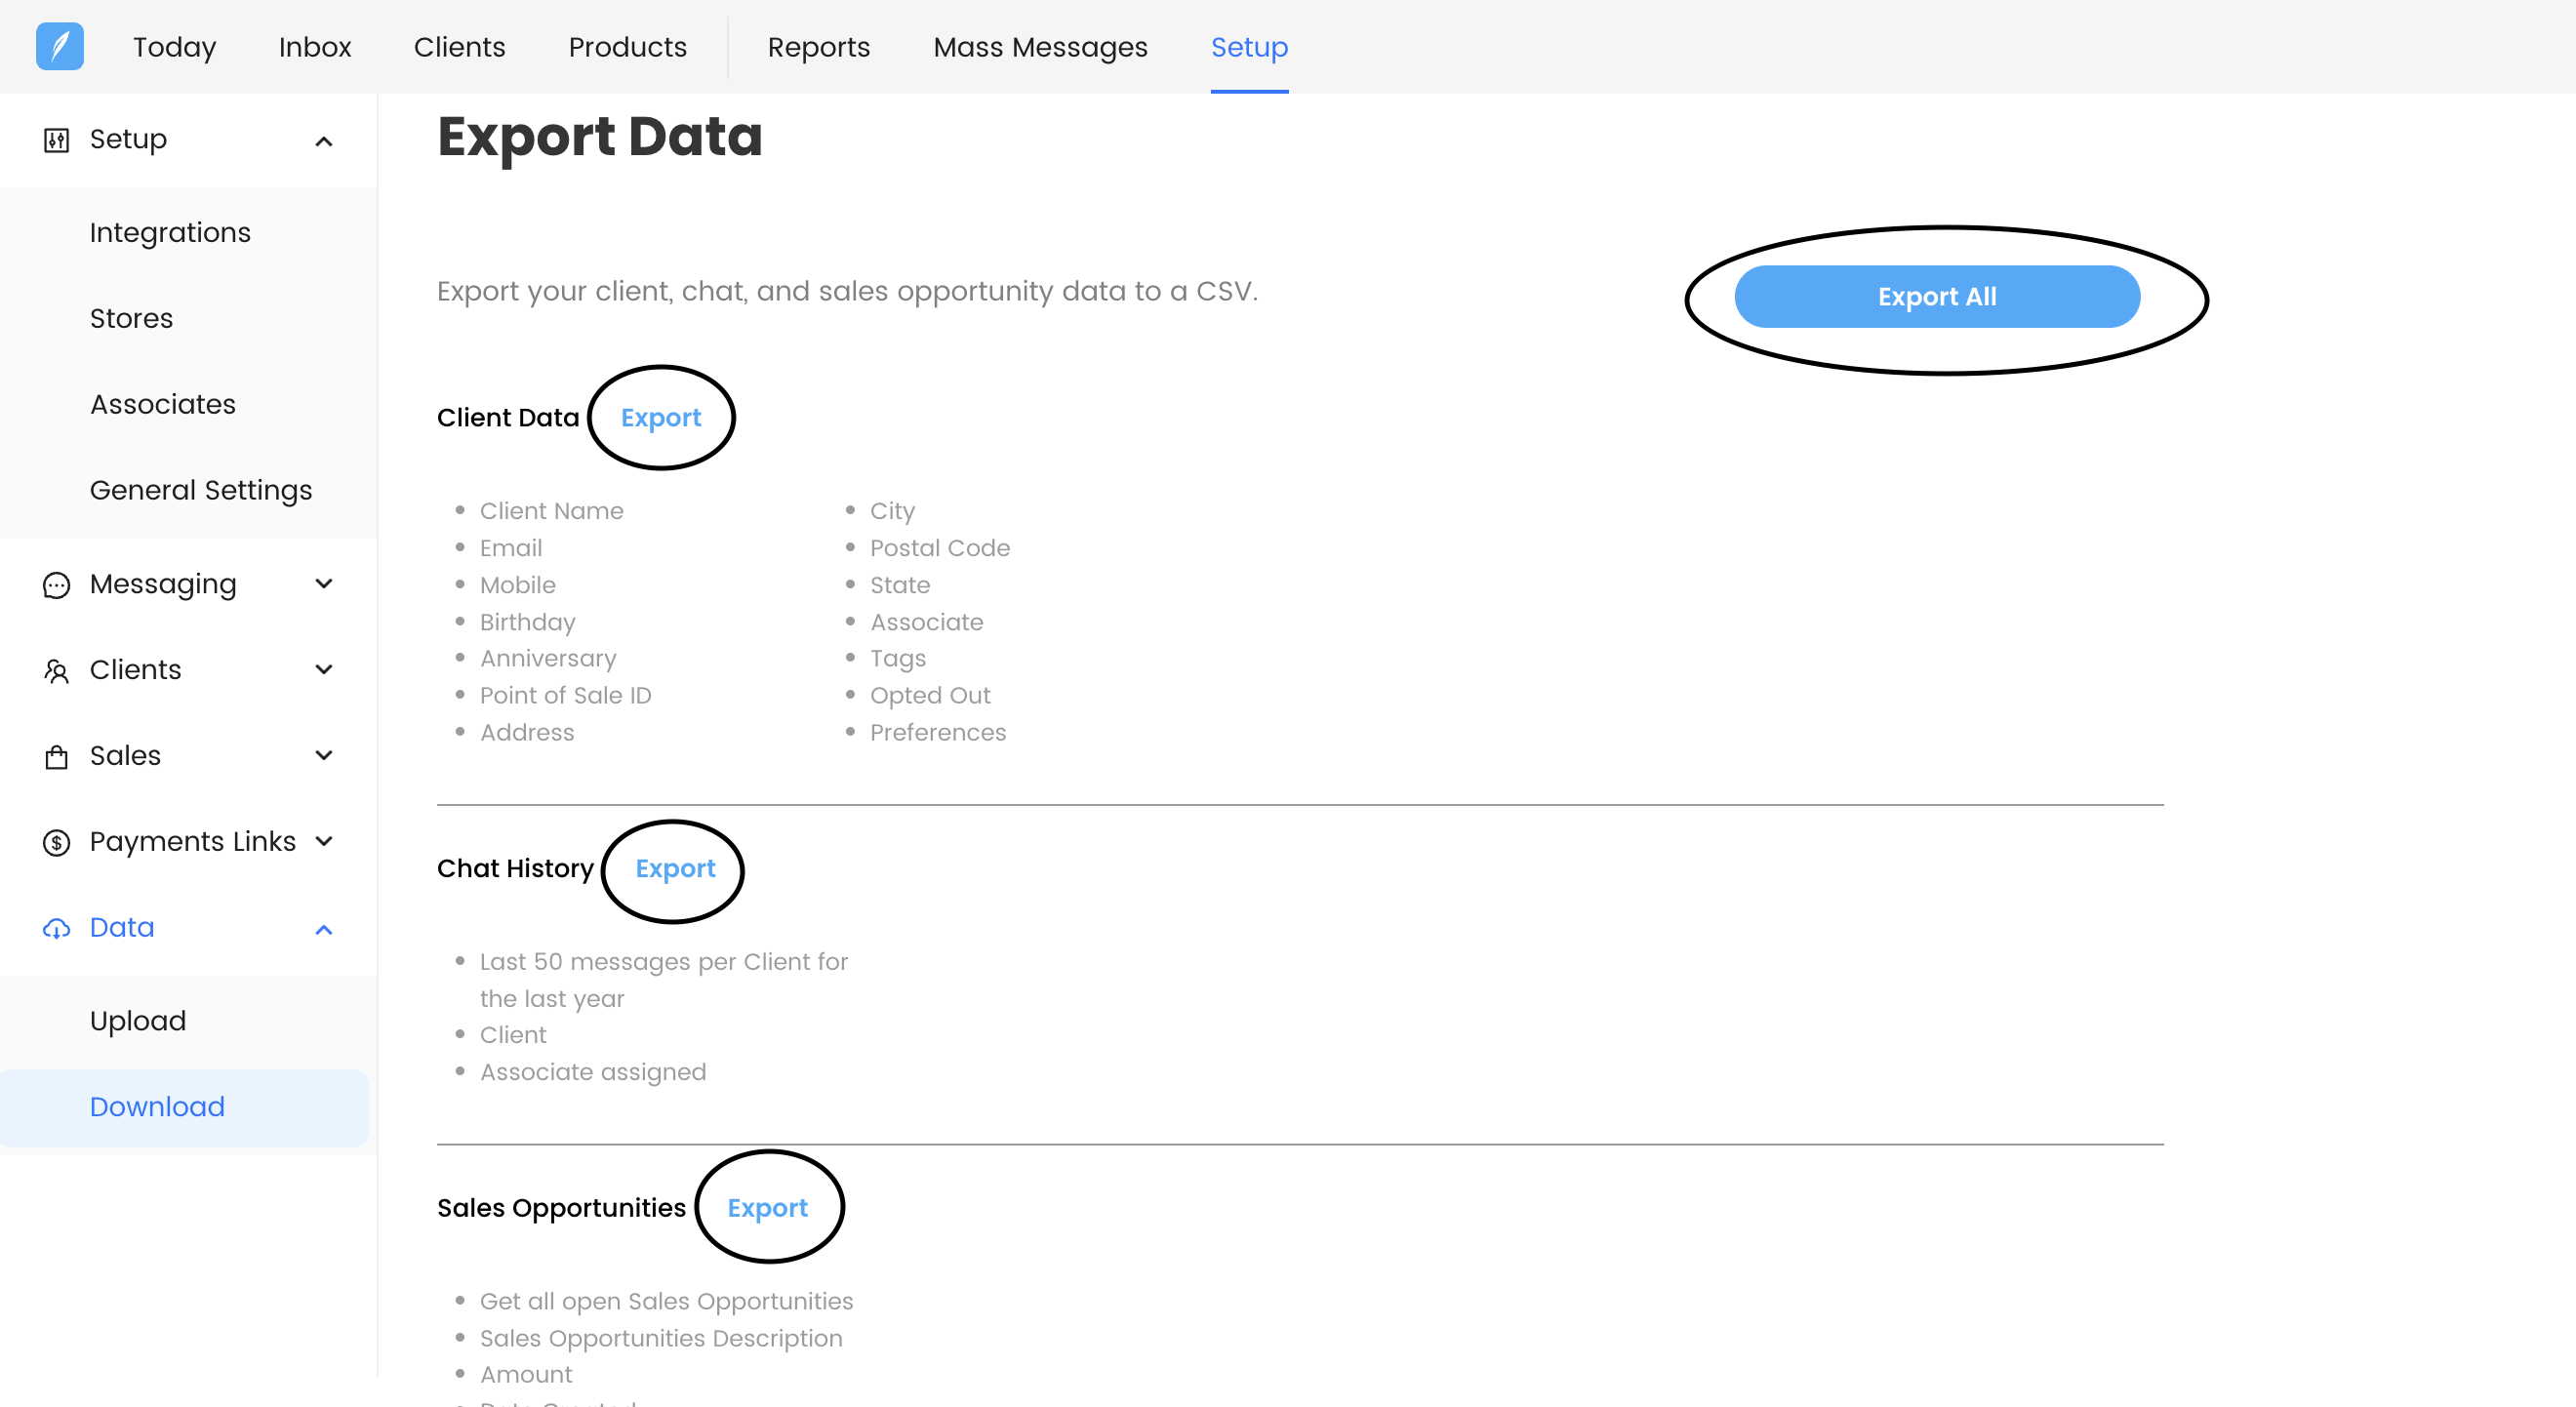This screenshot has height=1407, width=2576.
Task: Expand the Messaging section chevron
Action: 323,584
